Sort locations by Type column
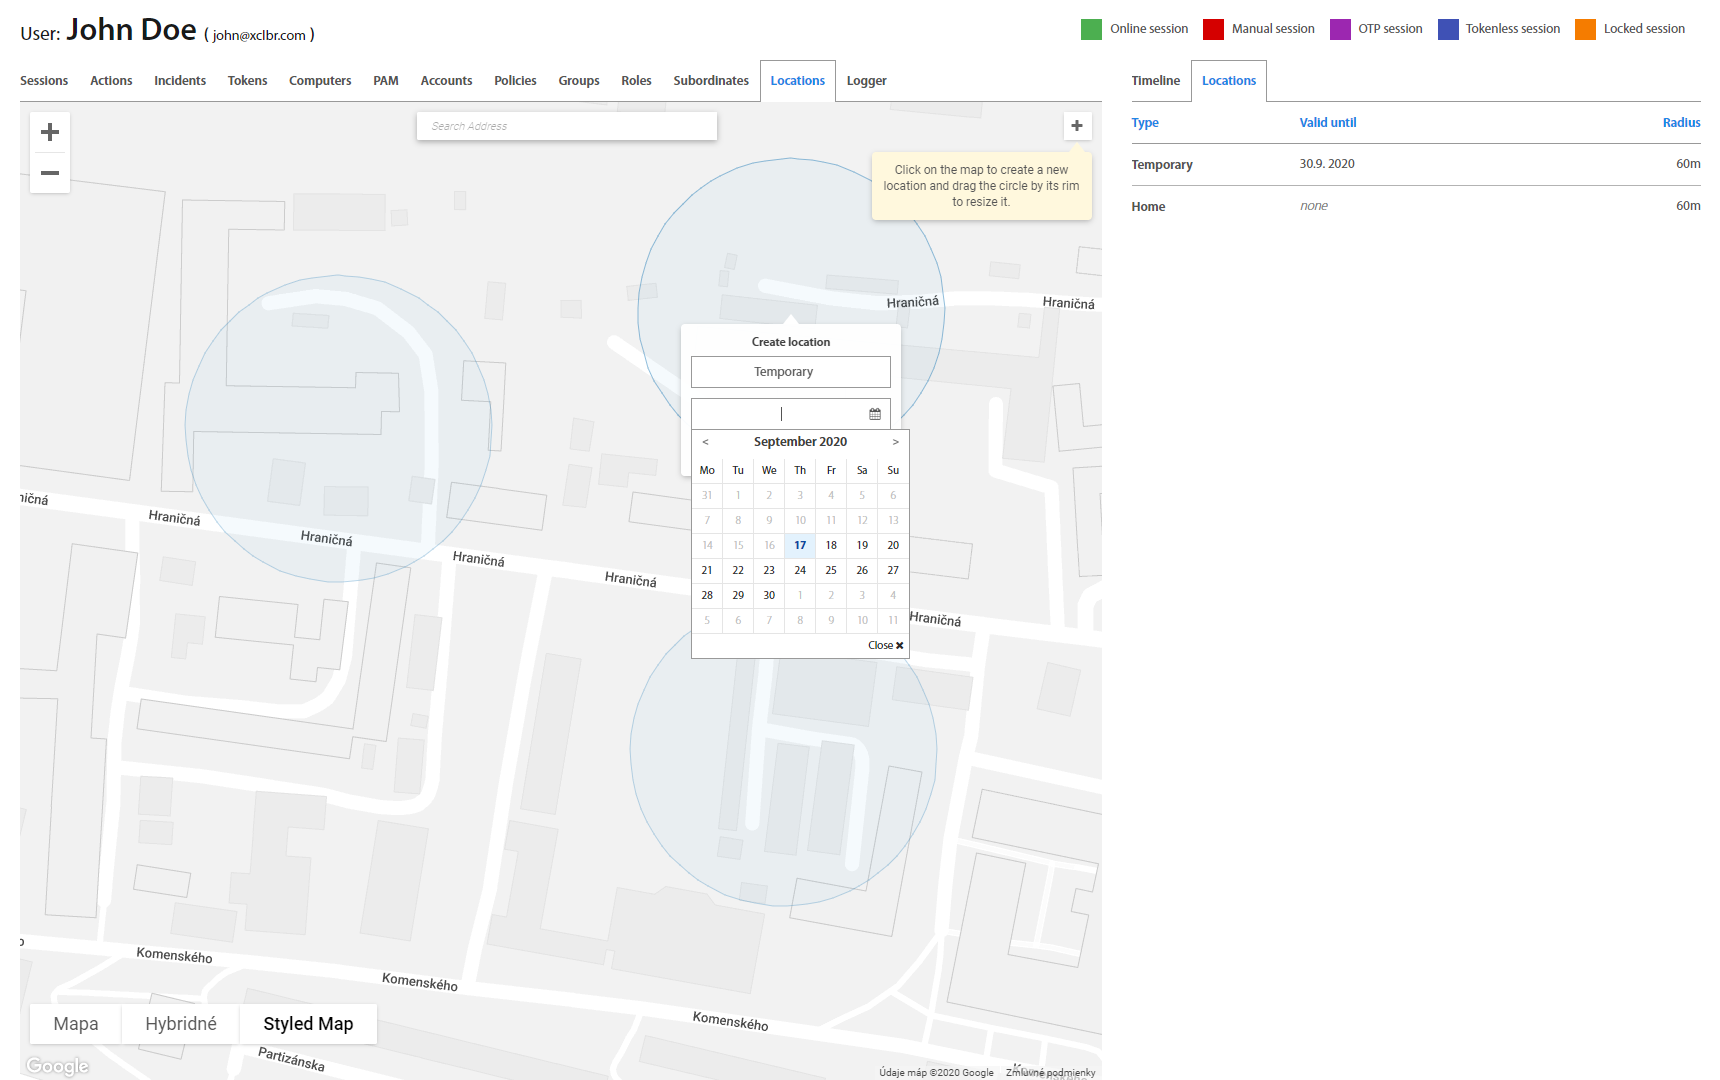The width and height of the screenshot is (1720, 1080). pos(1145,123)
